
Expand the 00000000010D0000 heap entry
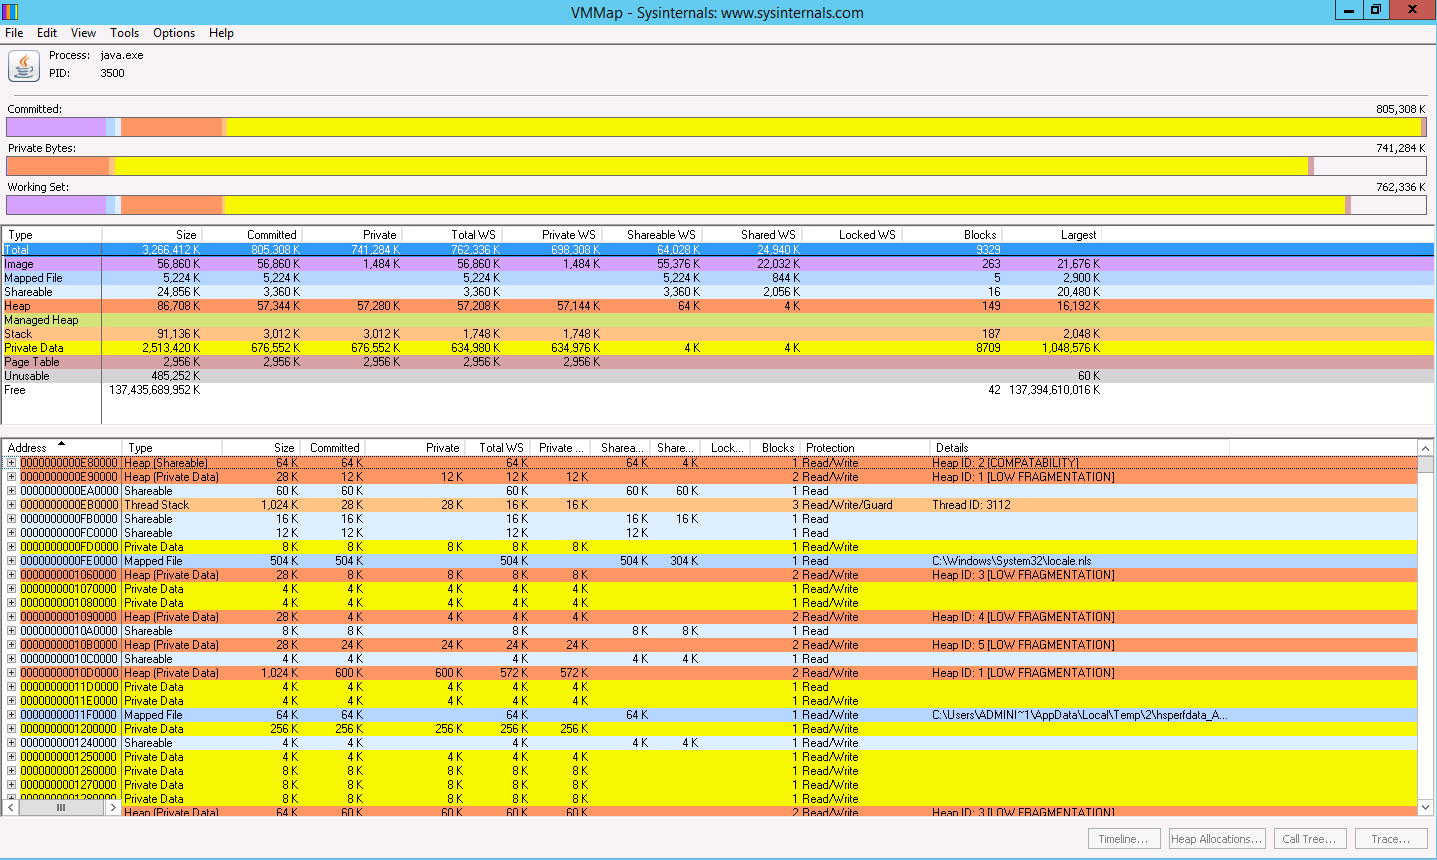11,673
